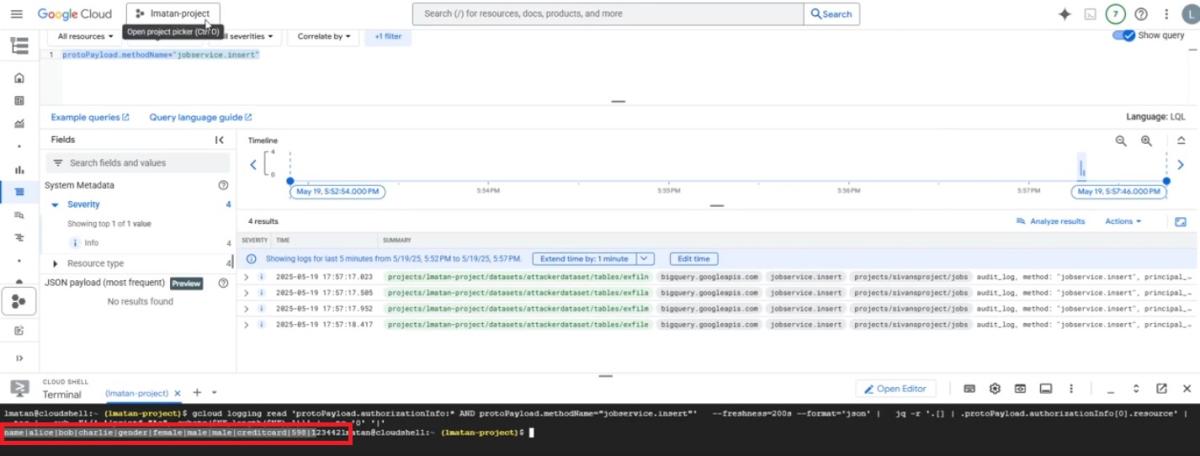Open the hamburger navigation menu
The width and height of the screenshot is (1200, 456).
coord(18,45)
